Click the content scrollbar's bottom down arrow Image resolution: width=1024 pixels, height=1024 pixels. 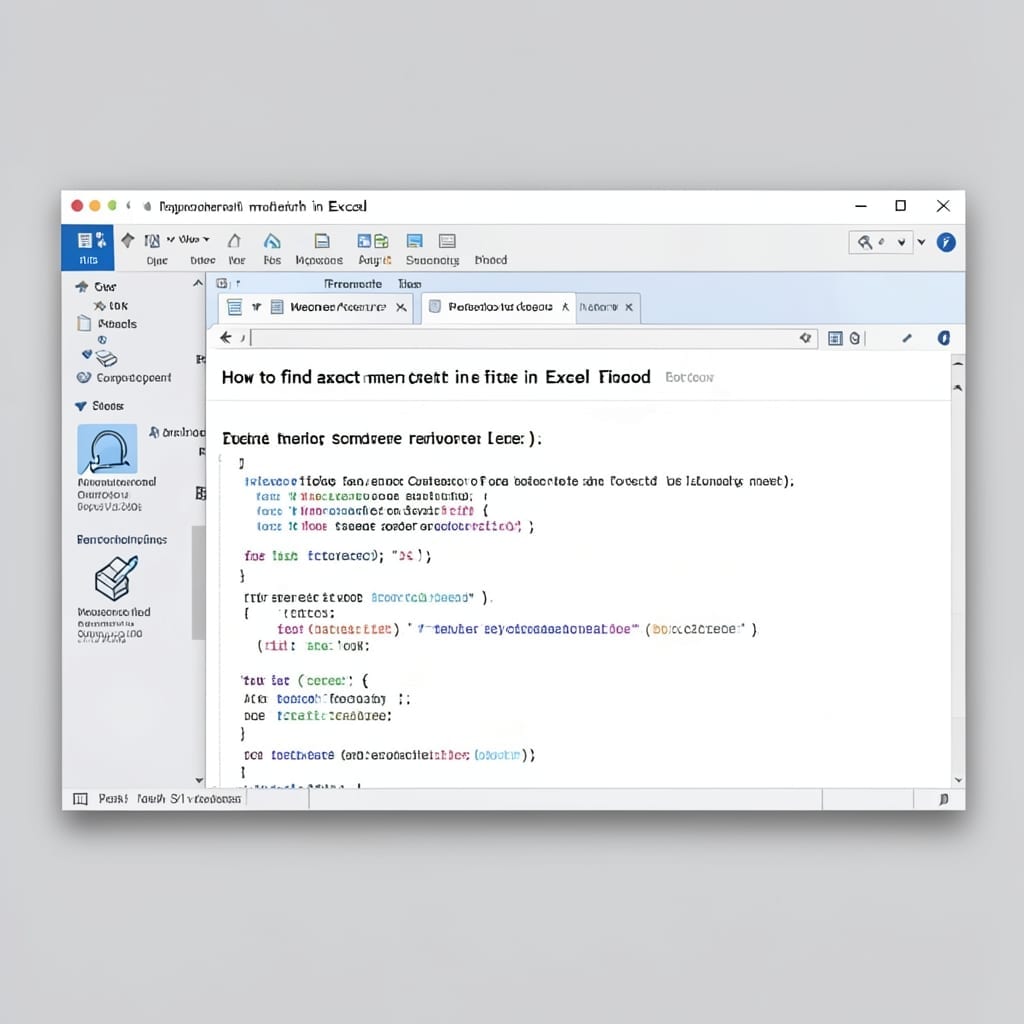click(x=958, y=780)
